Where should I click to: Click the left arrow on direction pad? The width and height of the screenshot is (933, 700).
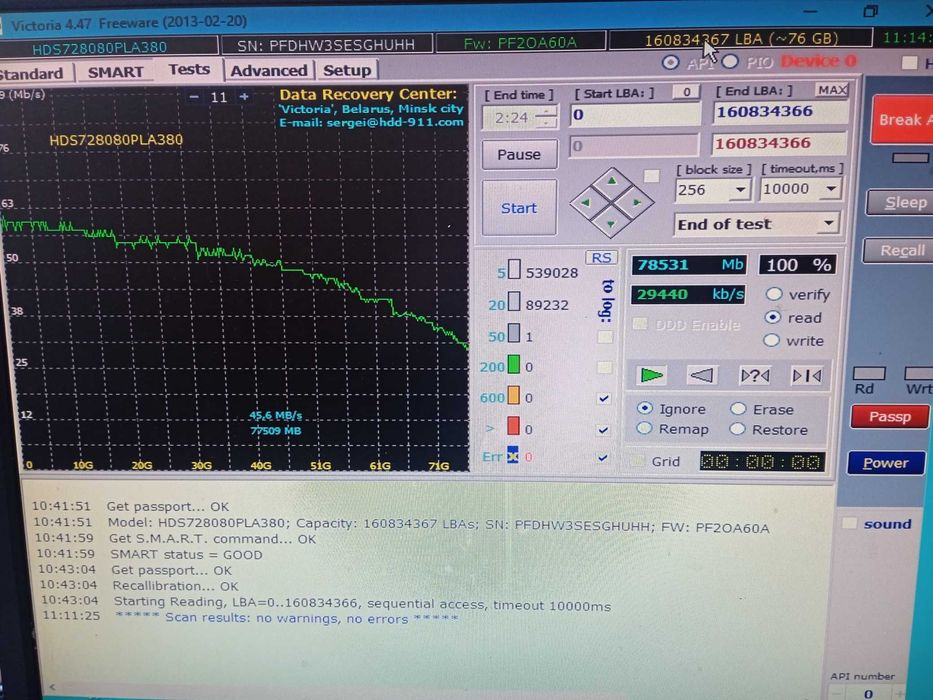[586, 202]
